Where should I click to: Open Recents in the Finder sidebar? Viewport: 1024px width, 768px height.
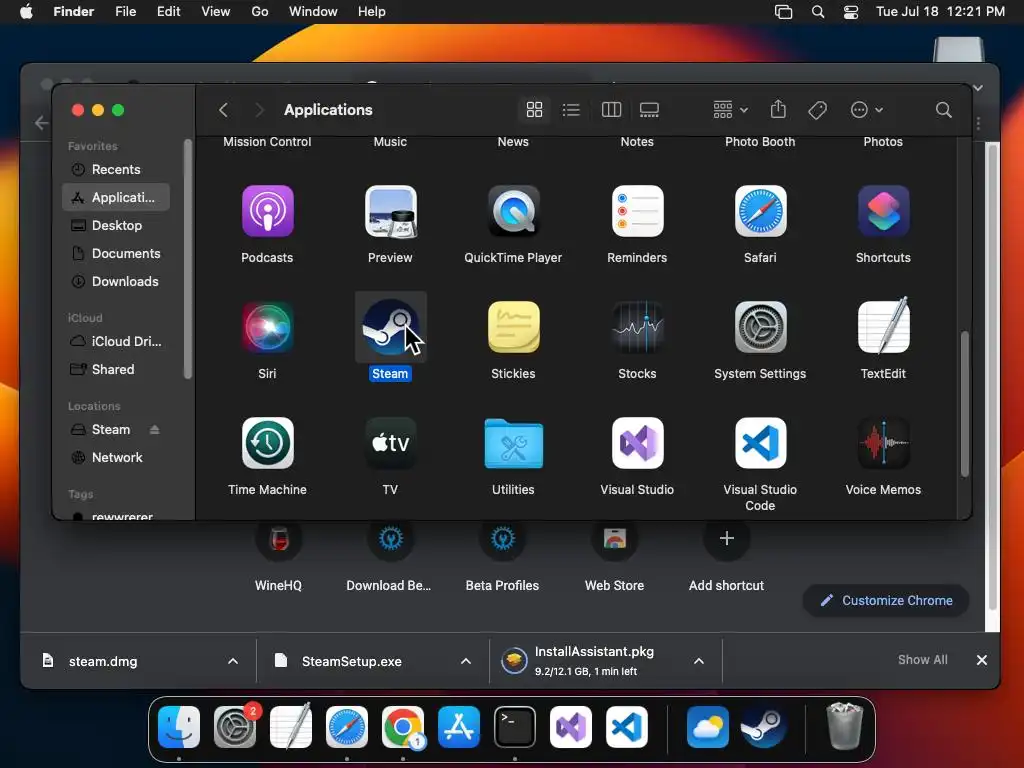[116, 169]
